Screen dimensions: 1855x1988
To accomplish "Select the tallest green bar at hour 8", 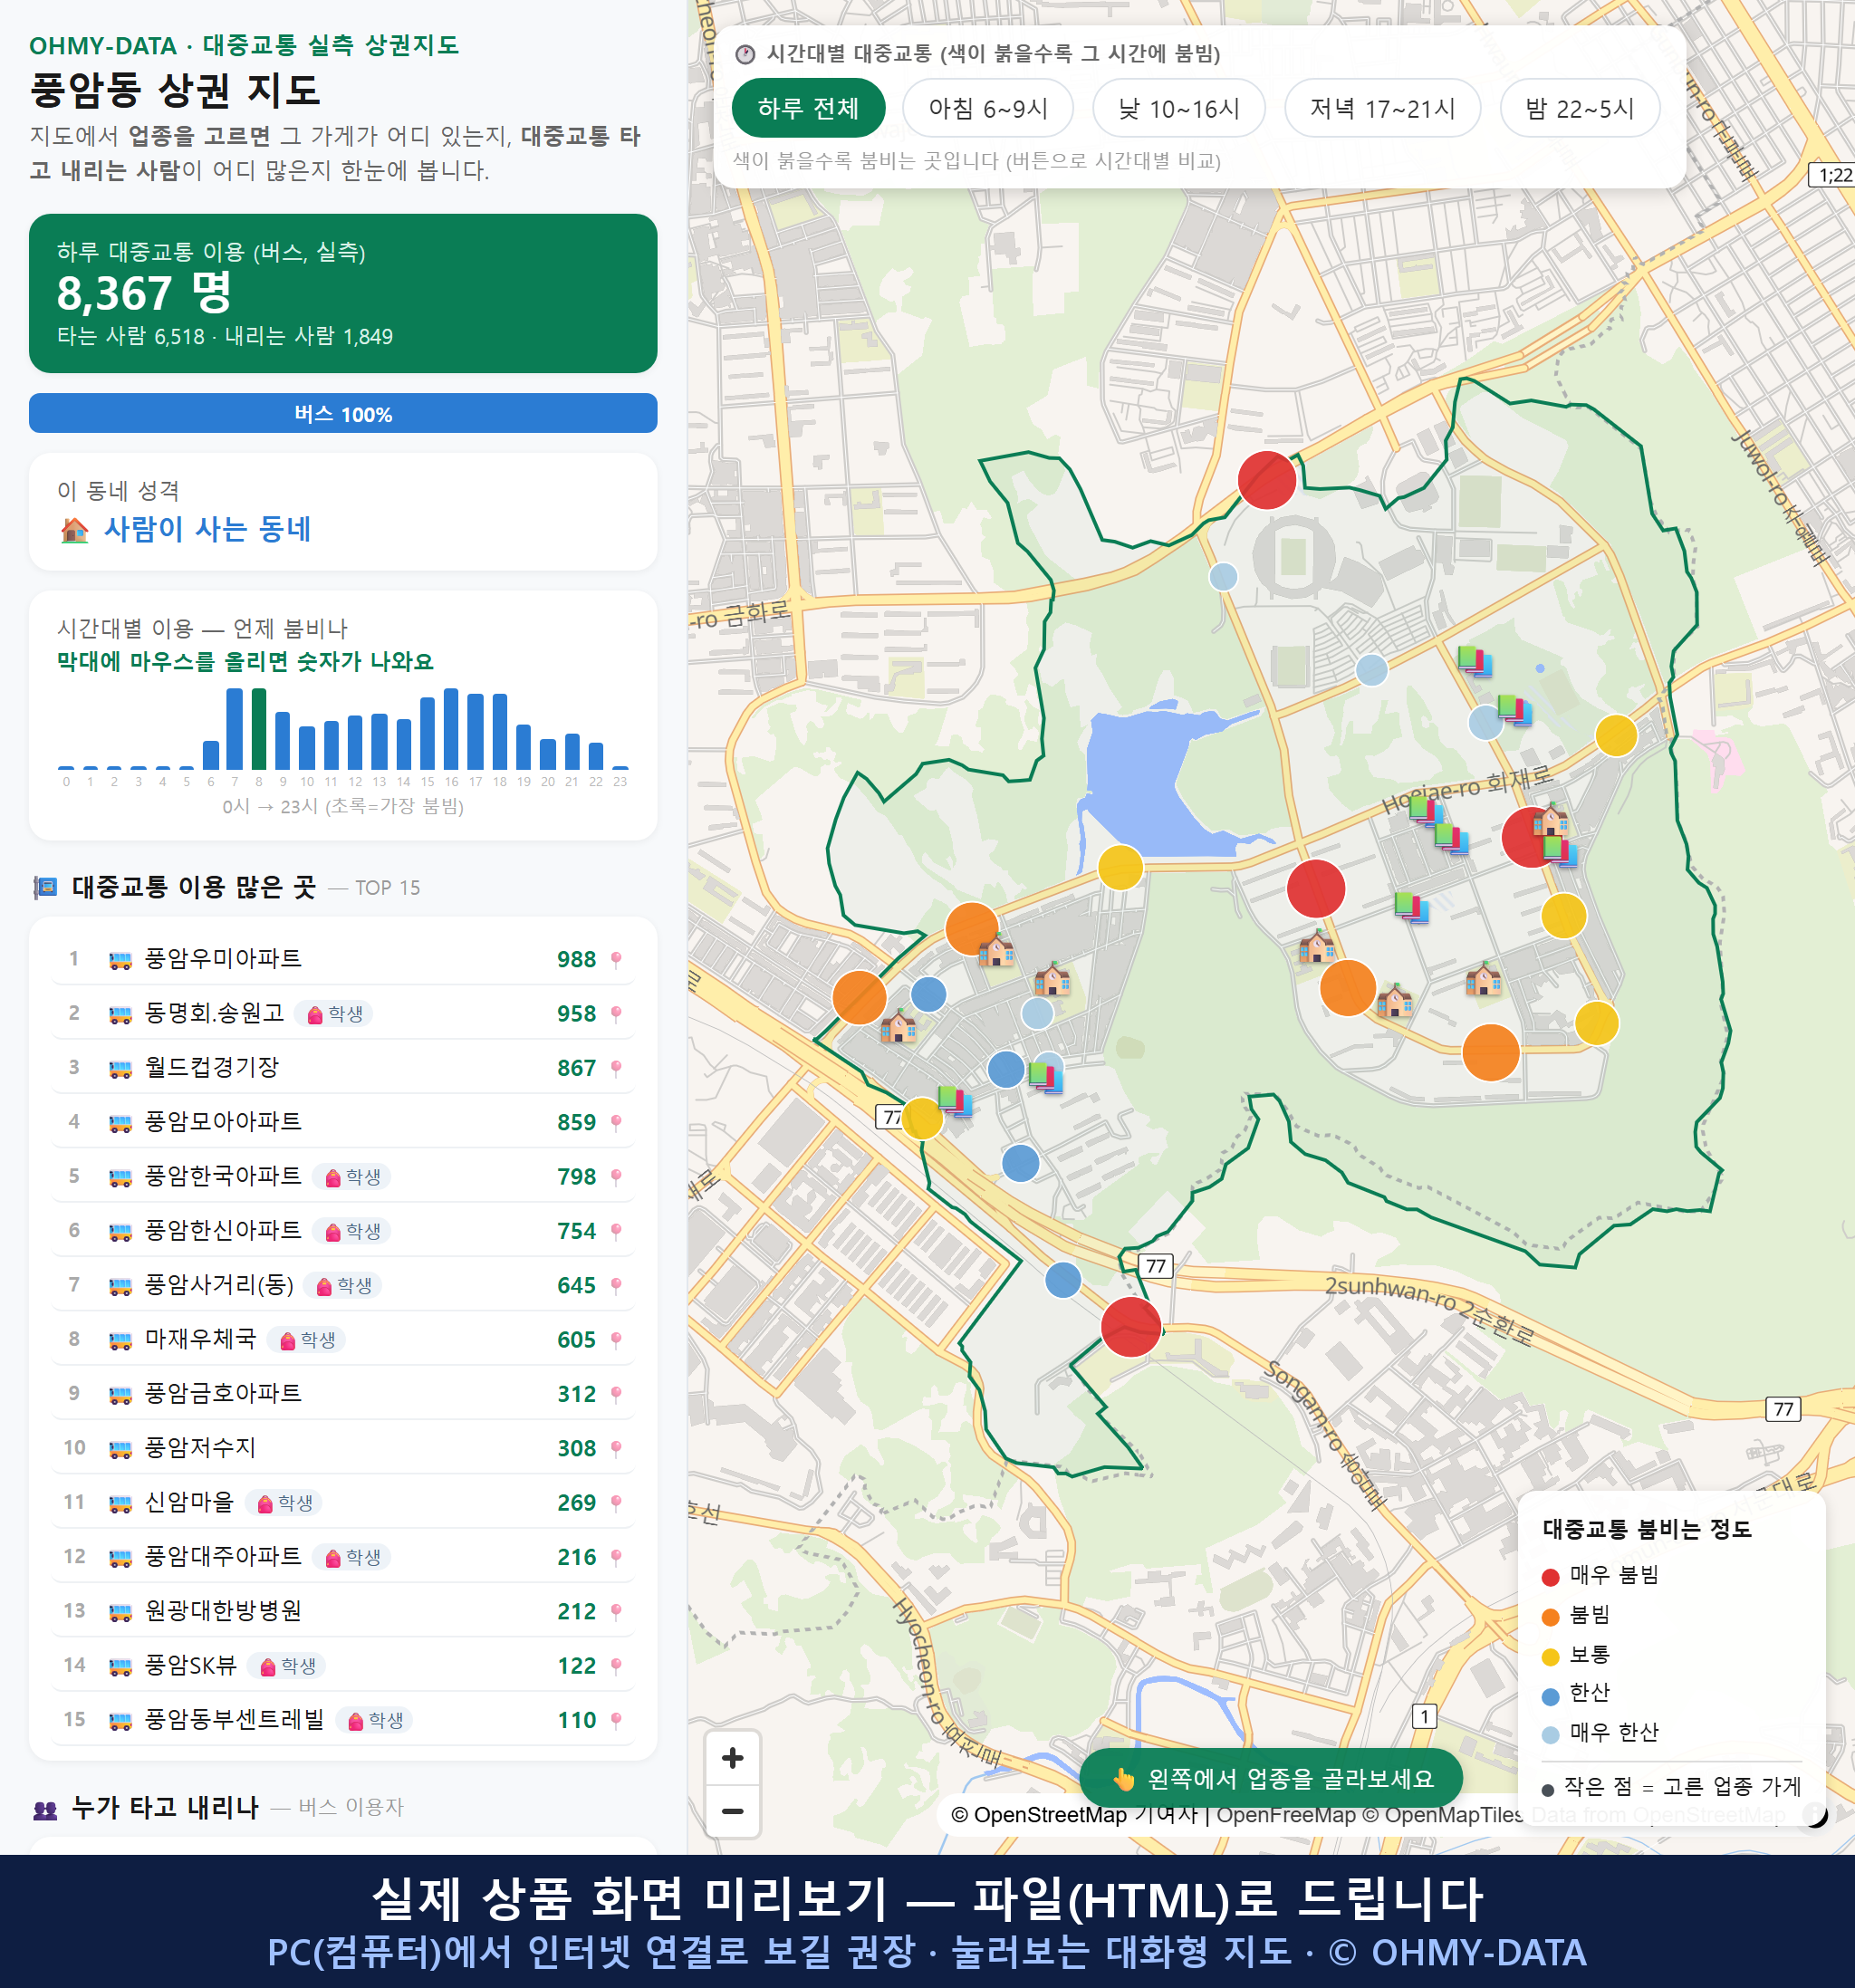I will click(259, 728).
